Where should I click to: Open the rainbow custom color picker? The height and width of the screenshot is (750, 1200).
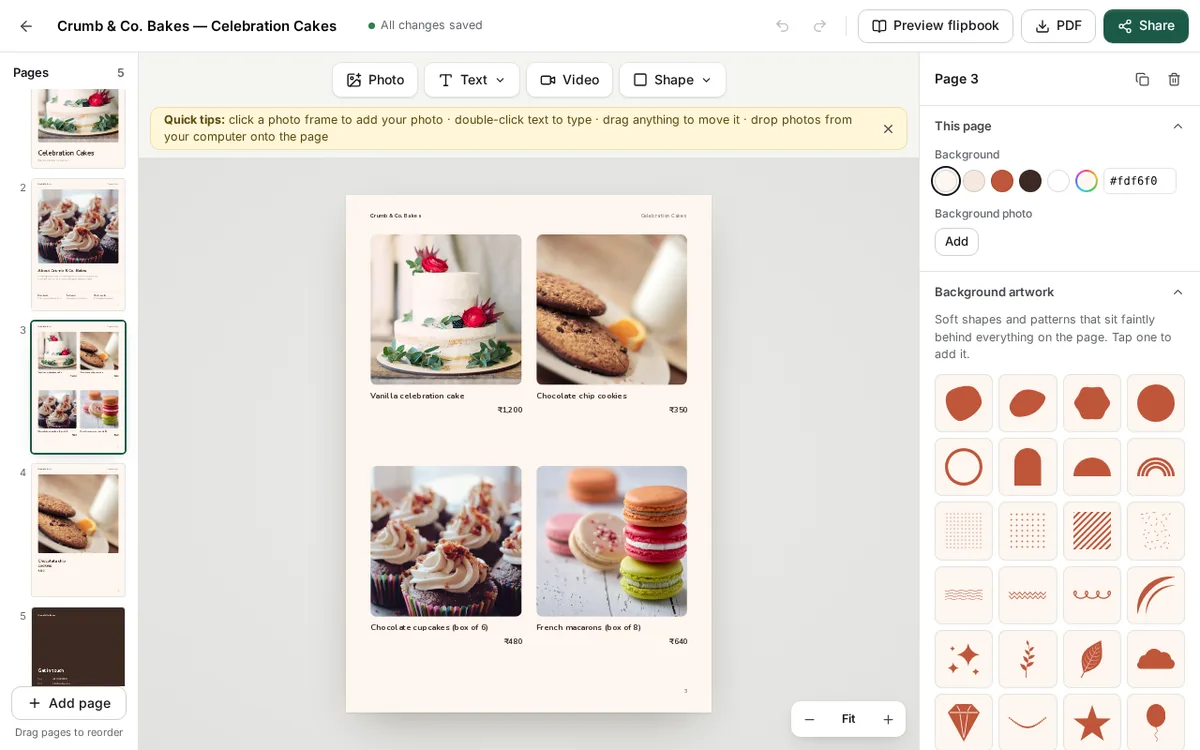point(1086,181)
